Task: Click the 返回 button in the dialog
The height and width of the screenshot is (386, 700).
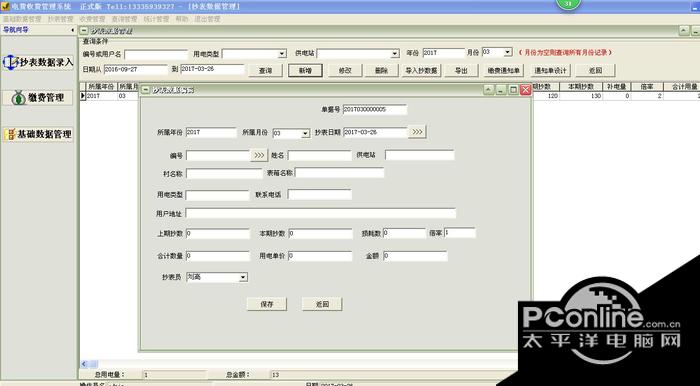Action: (x=322, y=304)
